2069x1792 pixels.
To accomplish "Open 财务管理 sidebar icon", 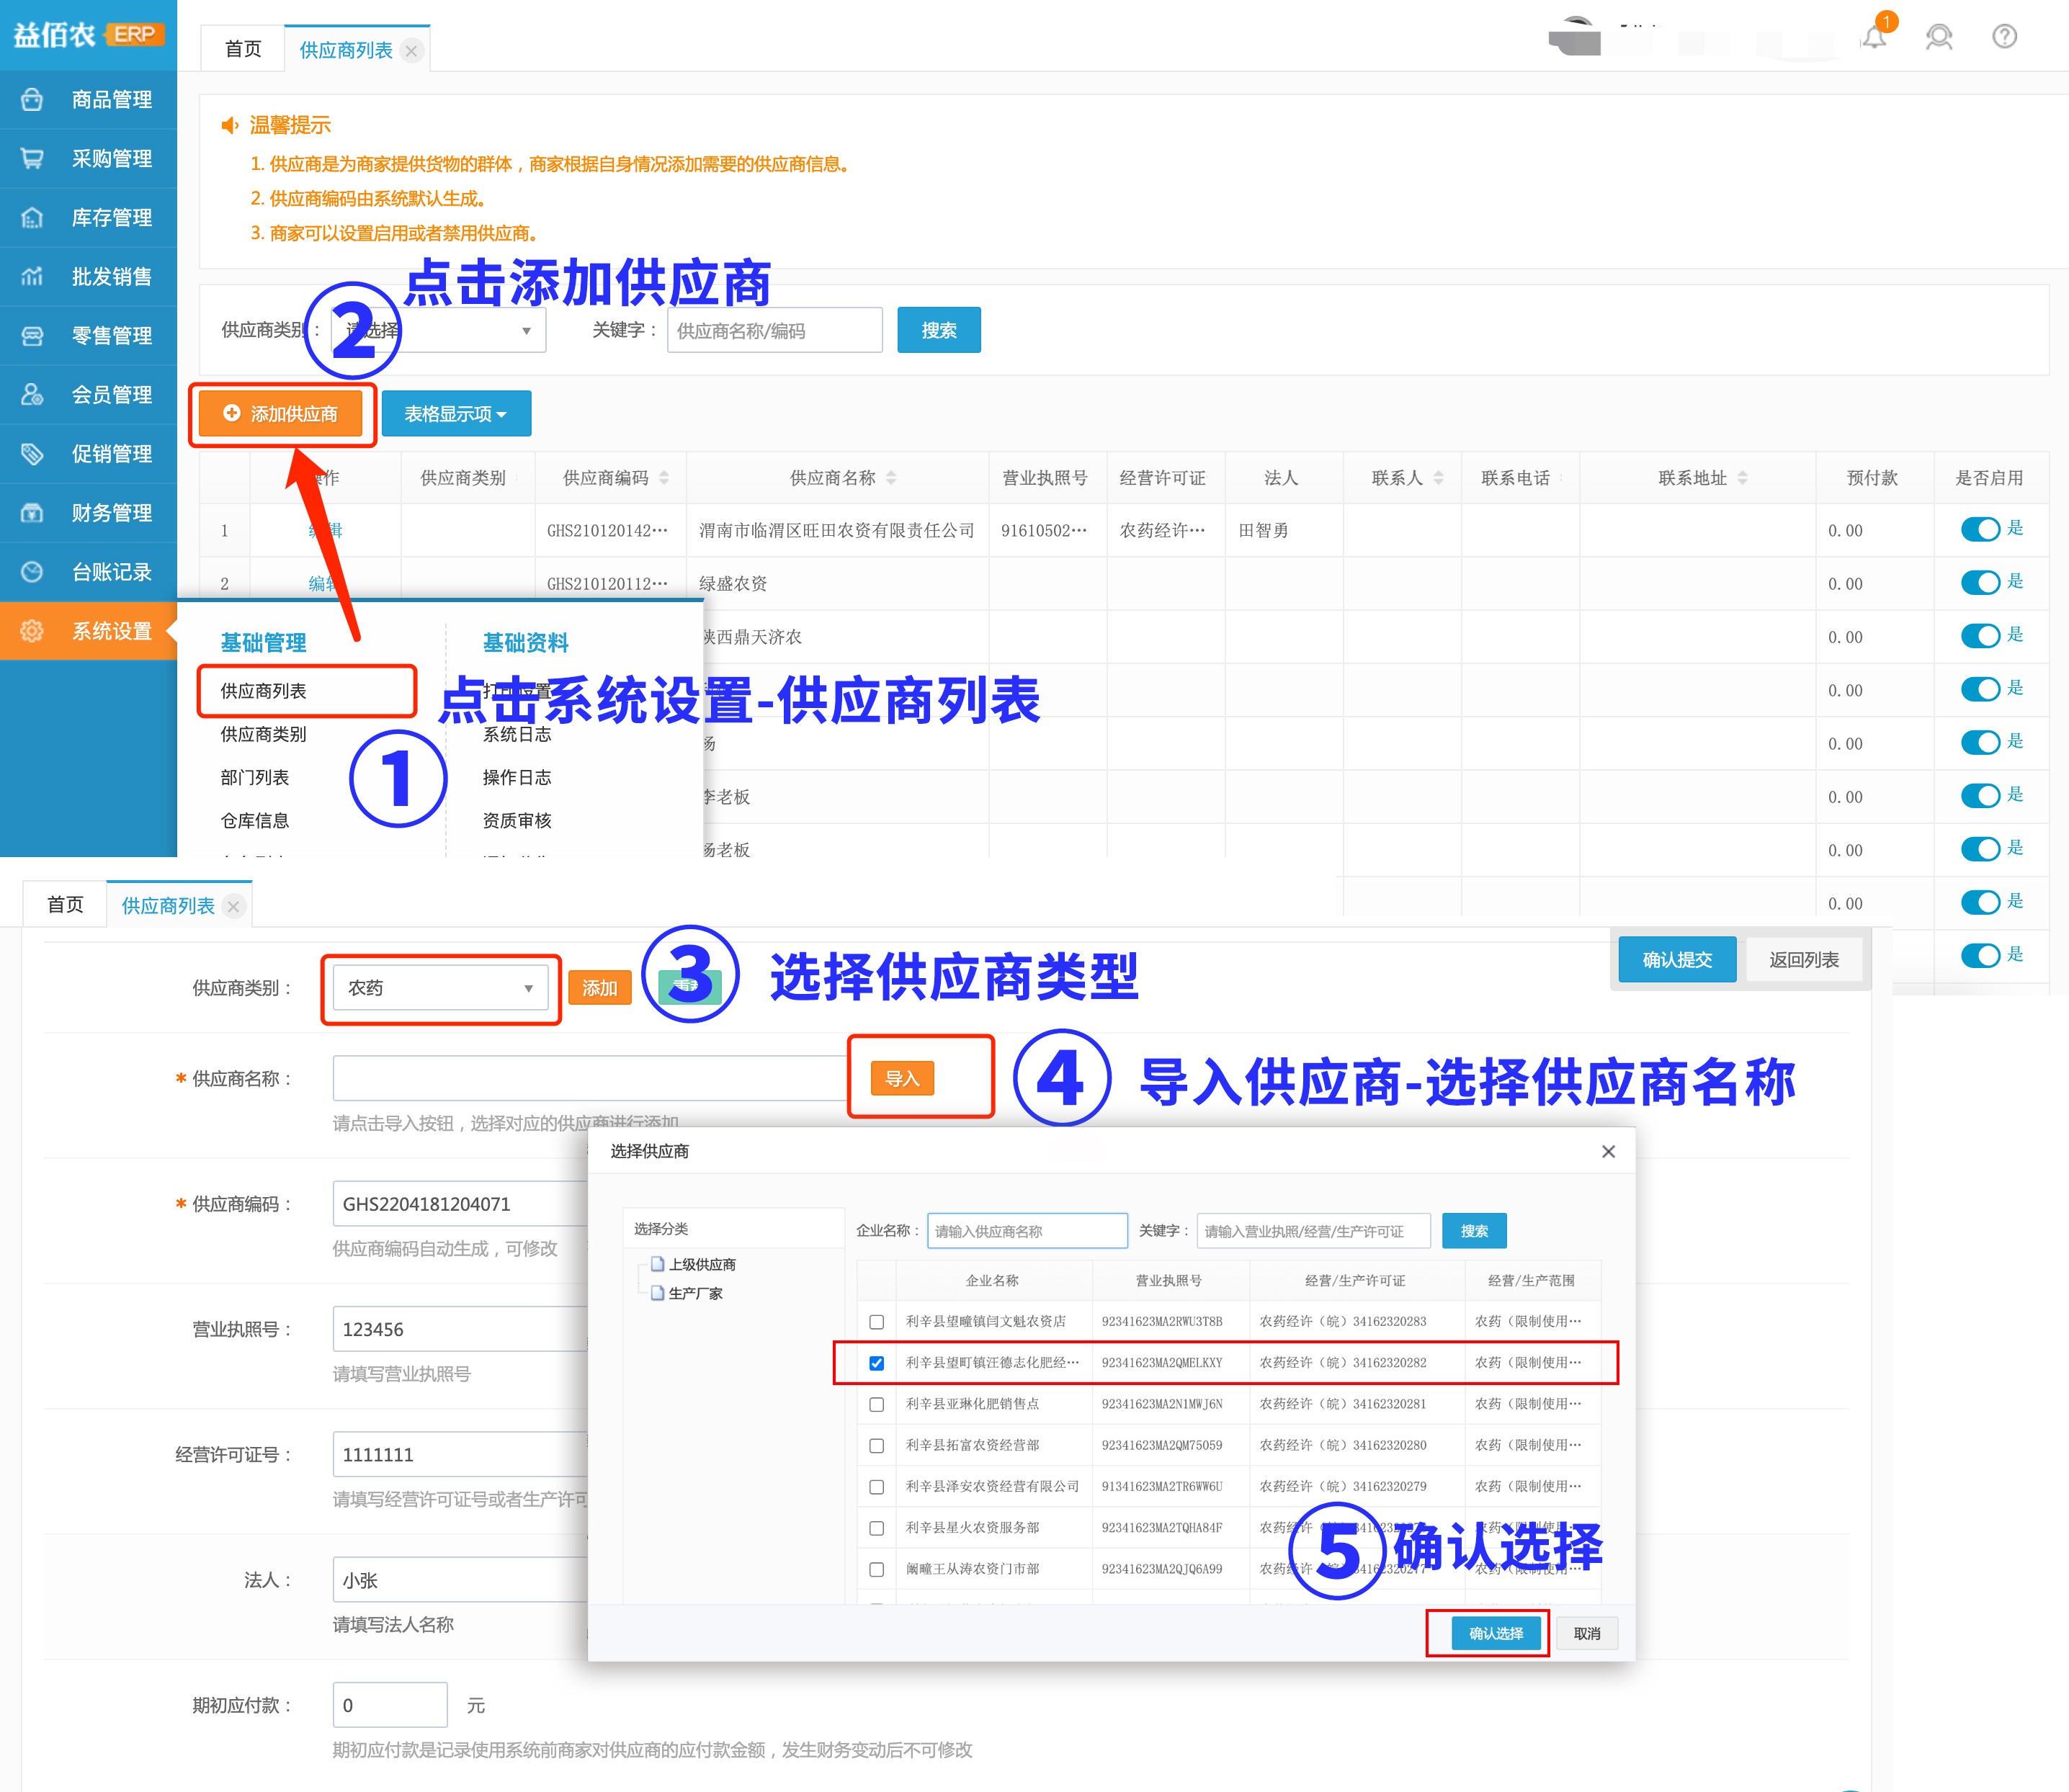I will tap(32, 513).
